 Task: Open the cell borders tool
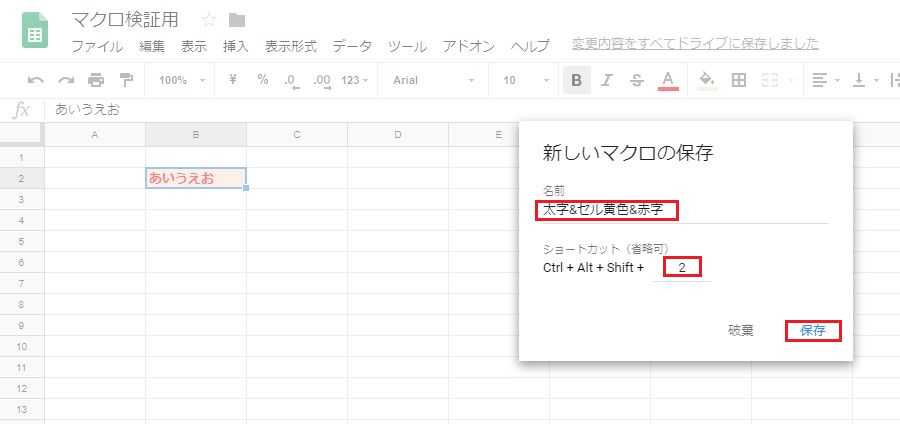pyautogui.click(x=739, y=80)
